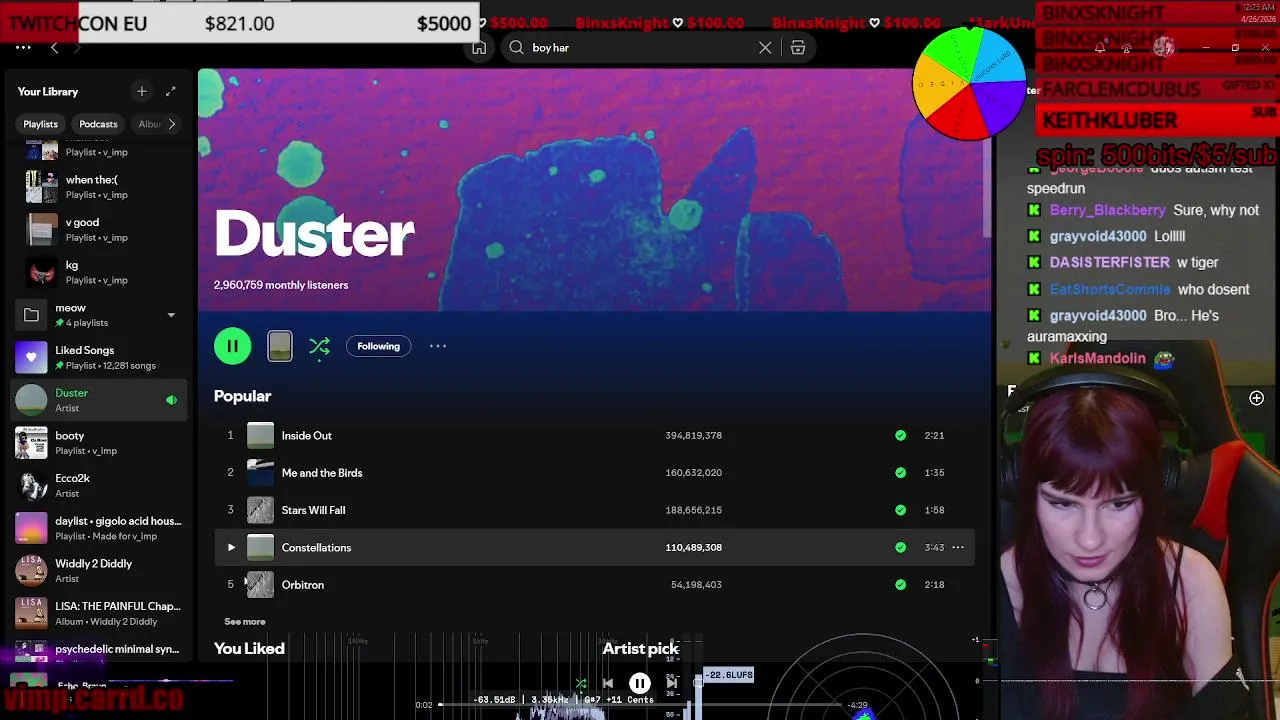1280x720 pixels.
Task: Clear the search field text
Action: 765,47
